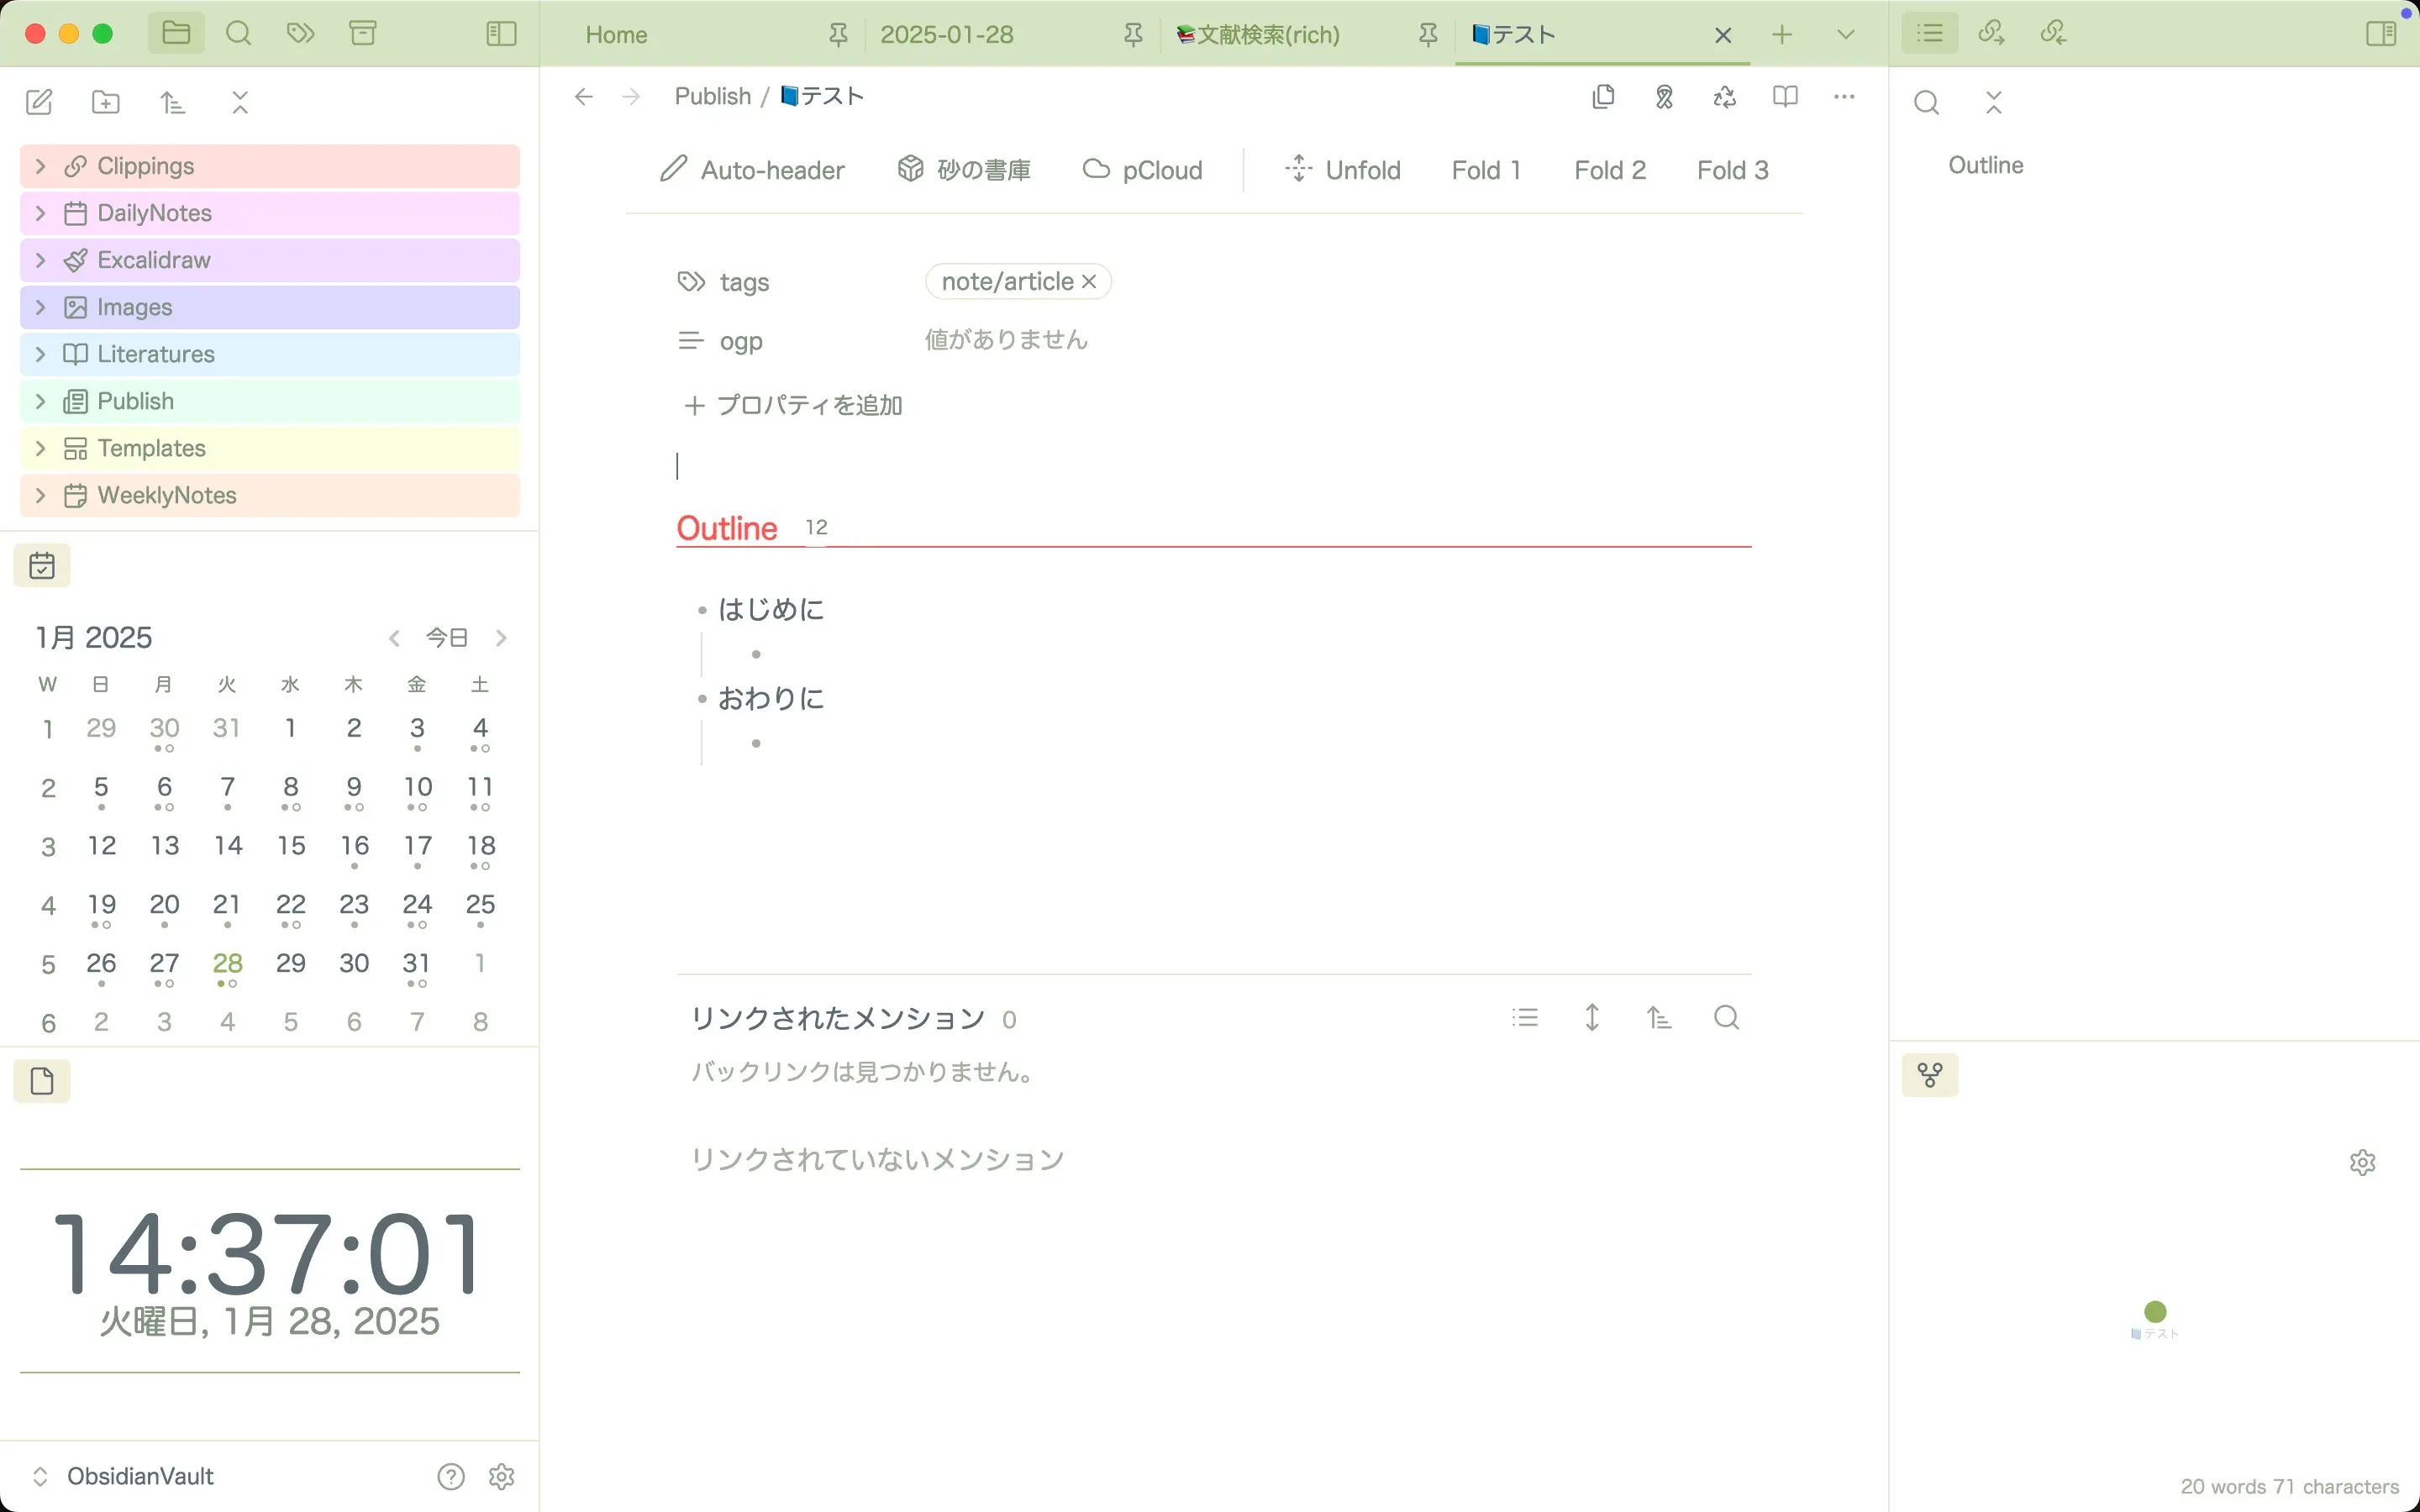Open the tags pane icon
2420x1512 pixels.
(300, 34)
